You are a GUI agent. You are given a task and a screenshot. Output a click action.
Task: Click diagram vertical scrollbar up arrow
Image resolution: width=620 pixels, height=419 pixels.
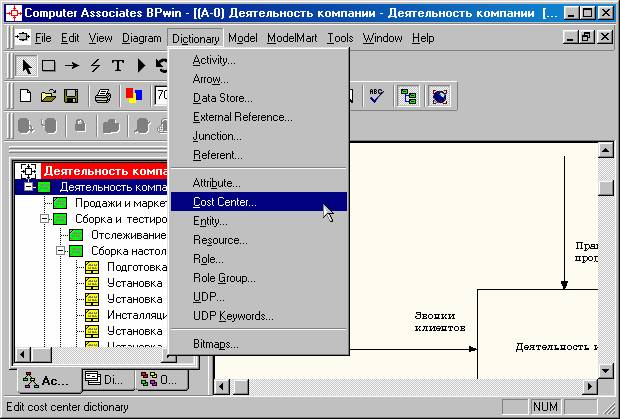pos(606,150)
